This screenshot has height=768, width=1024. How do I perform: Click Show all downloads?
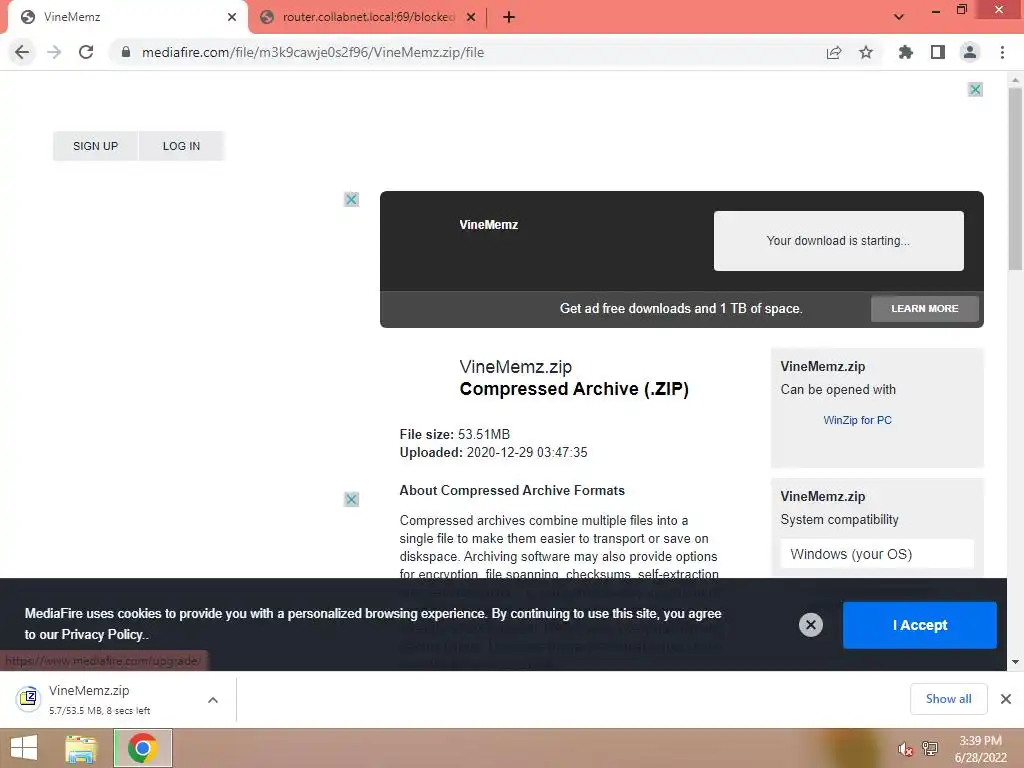pos(948,699)
